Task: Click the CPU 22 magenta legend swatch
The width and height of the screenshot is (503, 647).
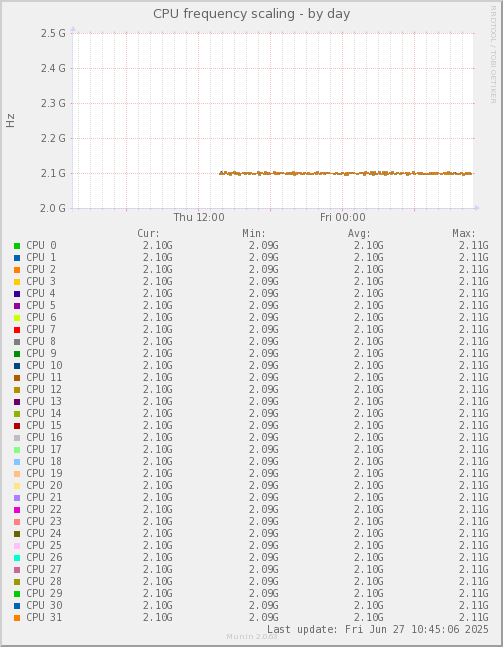Action: point(17,510)
